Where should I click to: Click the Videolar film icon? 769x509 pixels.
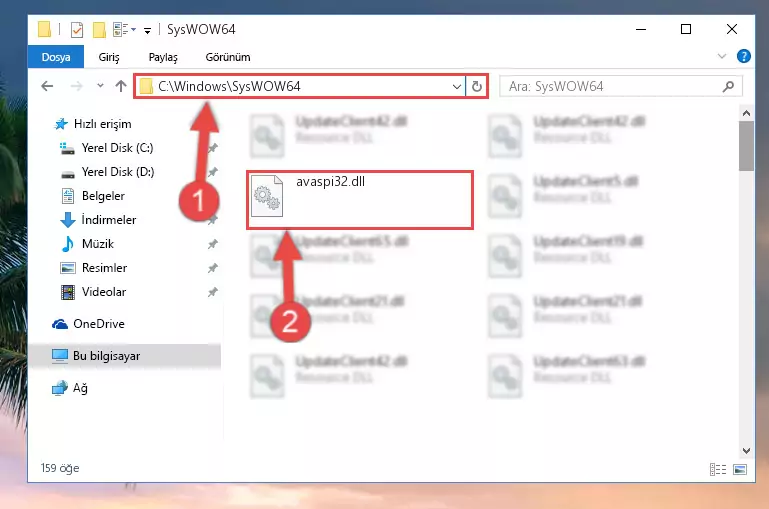68,292
